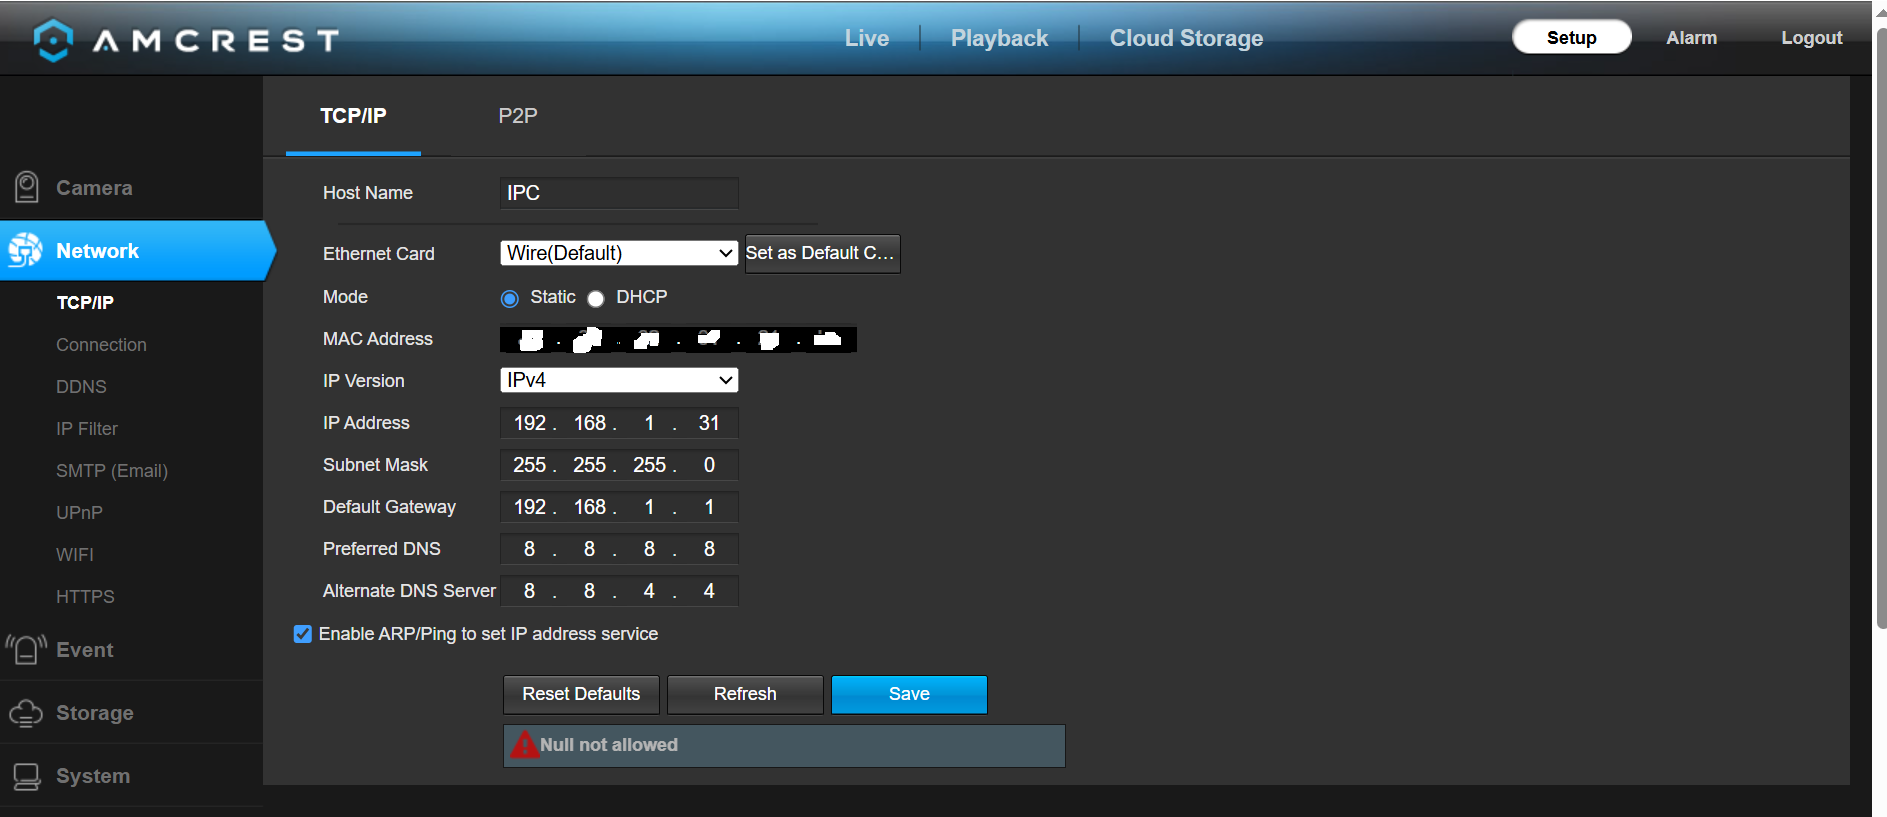Image resolution: width=1887 pixels, height=817 pixels.
Task: Toggle Enable ARP/Ping checkbox
Action: 303,634
